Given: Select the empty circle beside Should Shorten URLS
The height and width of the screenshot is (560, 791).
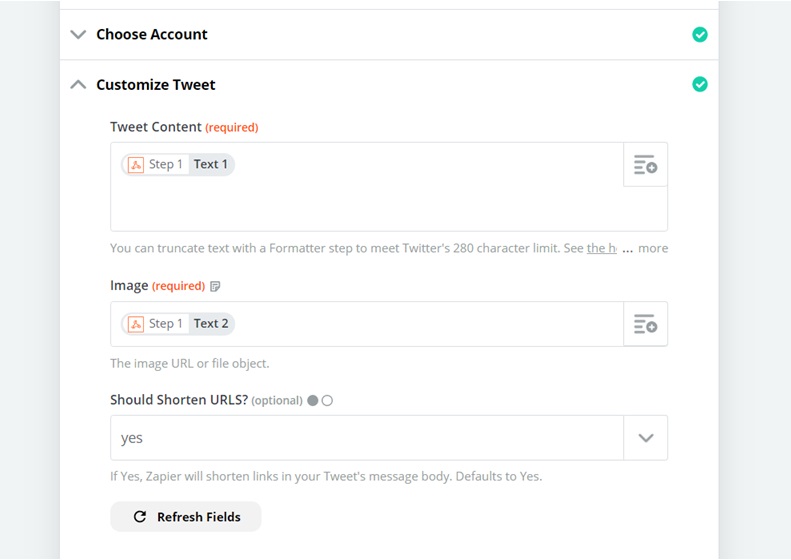Looking at the screenshot, I should point(327,401).
